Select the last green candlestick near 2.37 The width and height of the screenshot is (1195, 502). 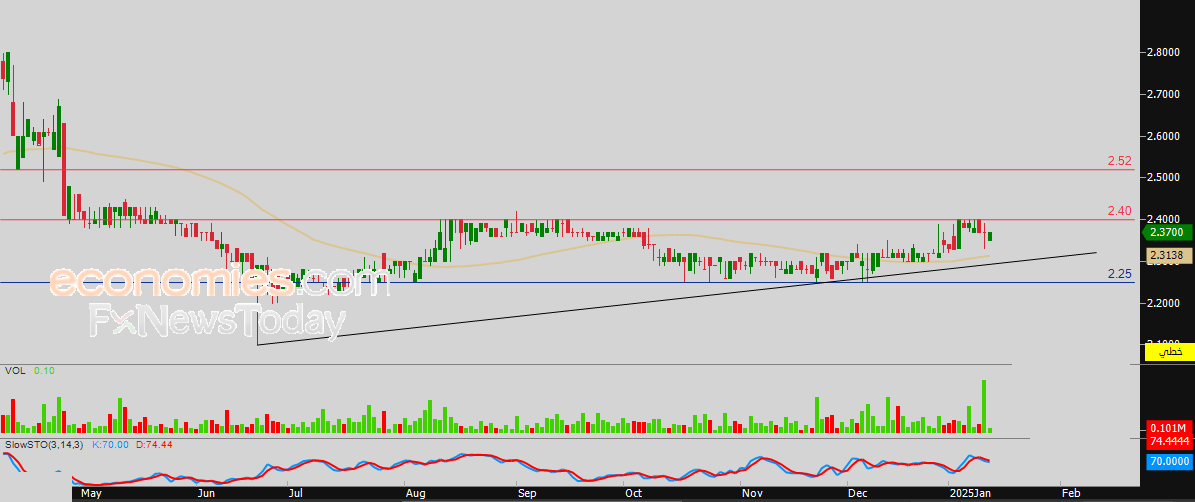coord(990,236)
